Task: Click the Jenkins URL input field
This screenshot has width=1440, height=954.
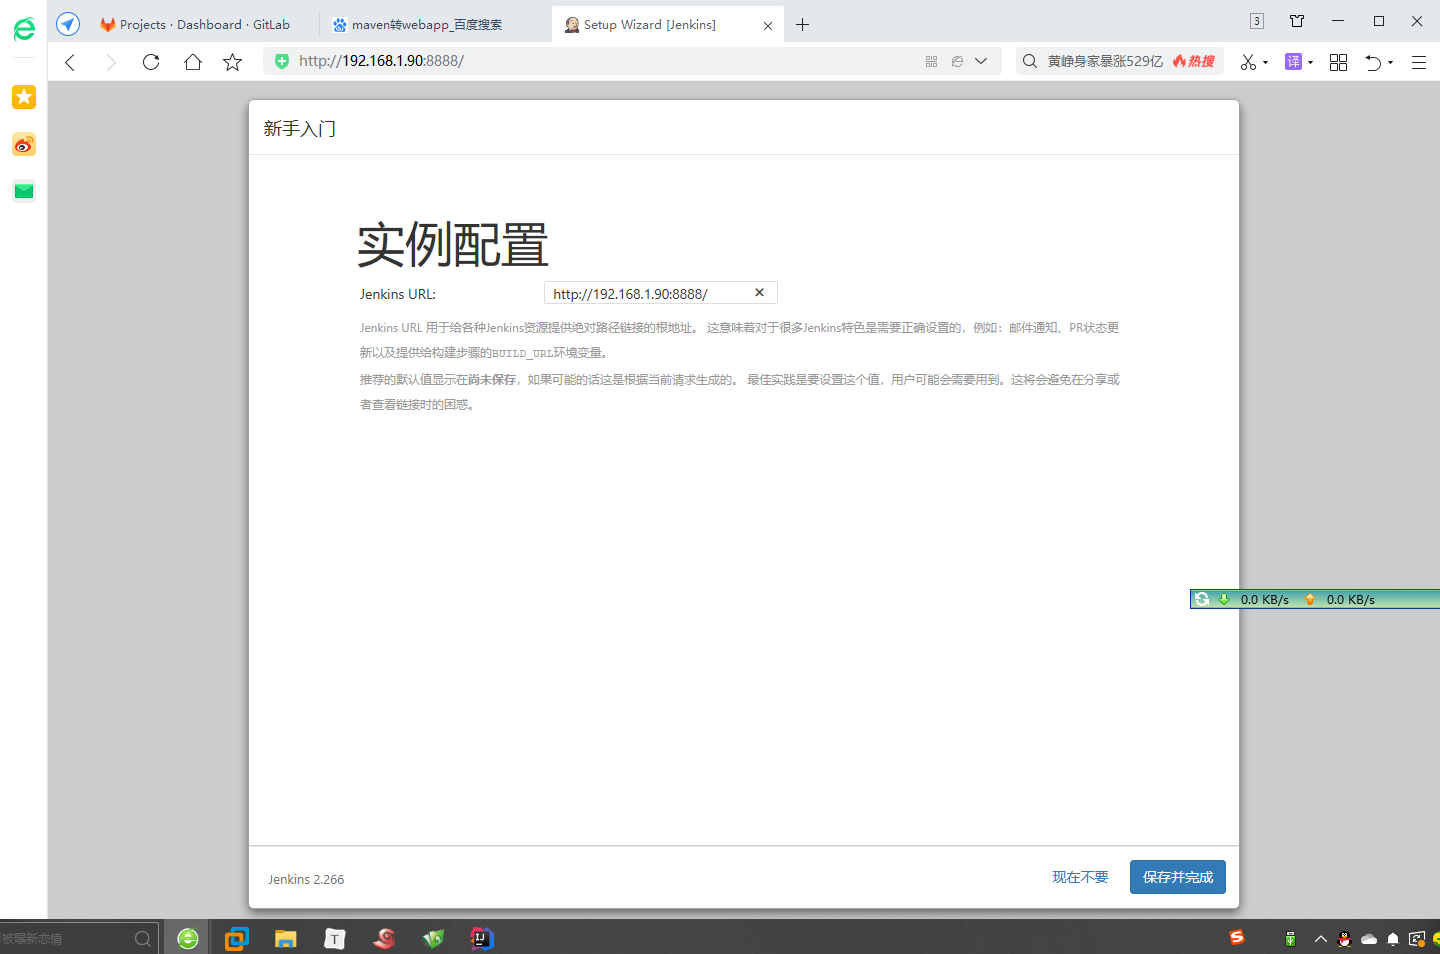Action: click(660, 293)
